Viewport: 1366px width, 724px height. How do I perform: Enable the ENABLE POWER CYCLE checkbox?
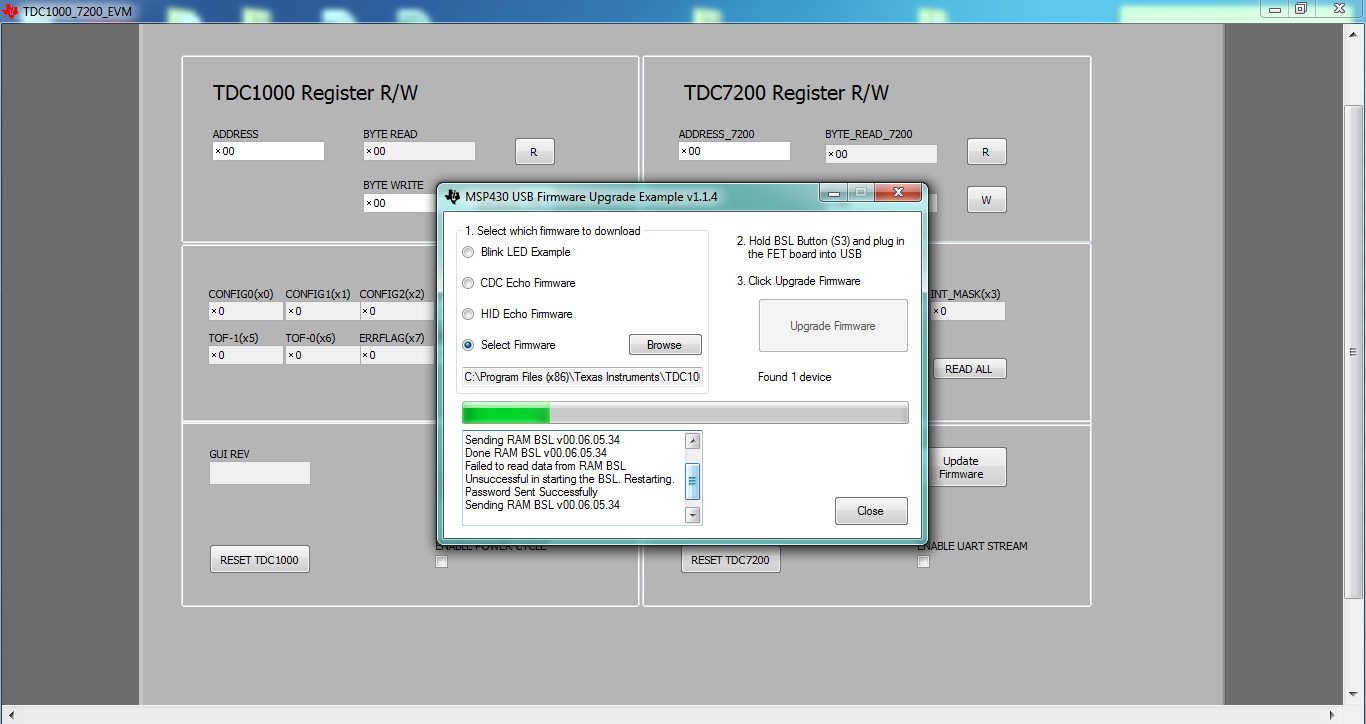441,561
